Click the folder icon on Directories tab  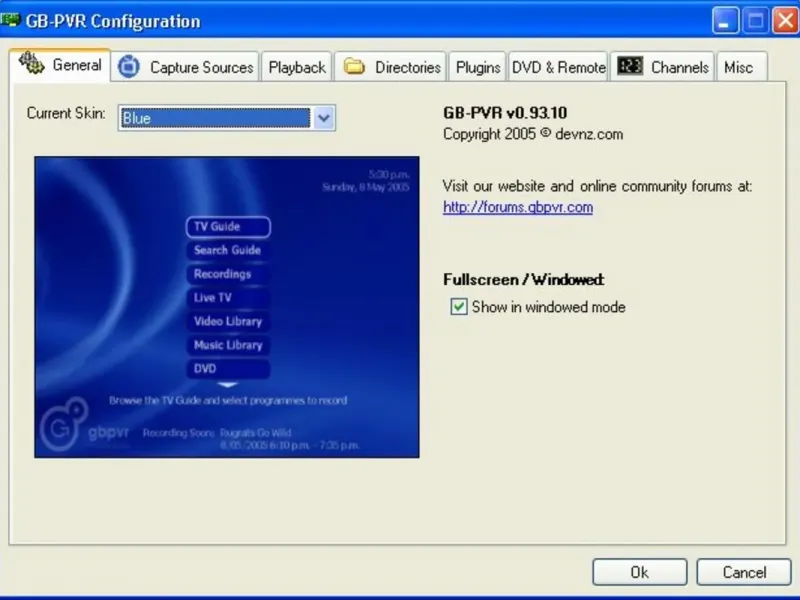click(x=354, y=66)
